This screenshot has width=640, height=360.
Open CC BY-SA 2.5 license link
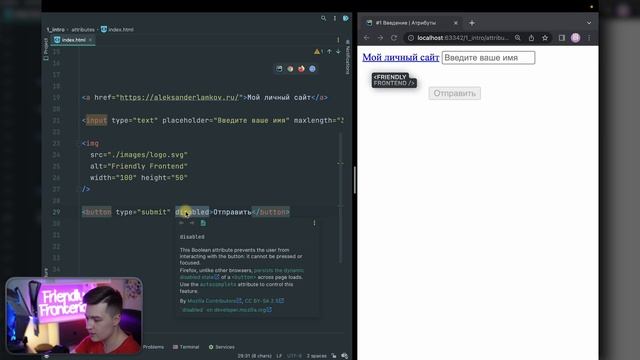(x=264, y=301)
